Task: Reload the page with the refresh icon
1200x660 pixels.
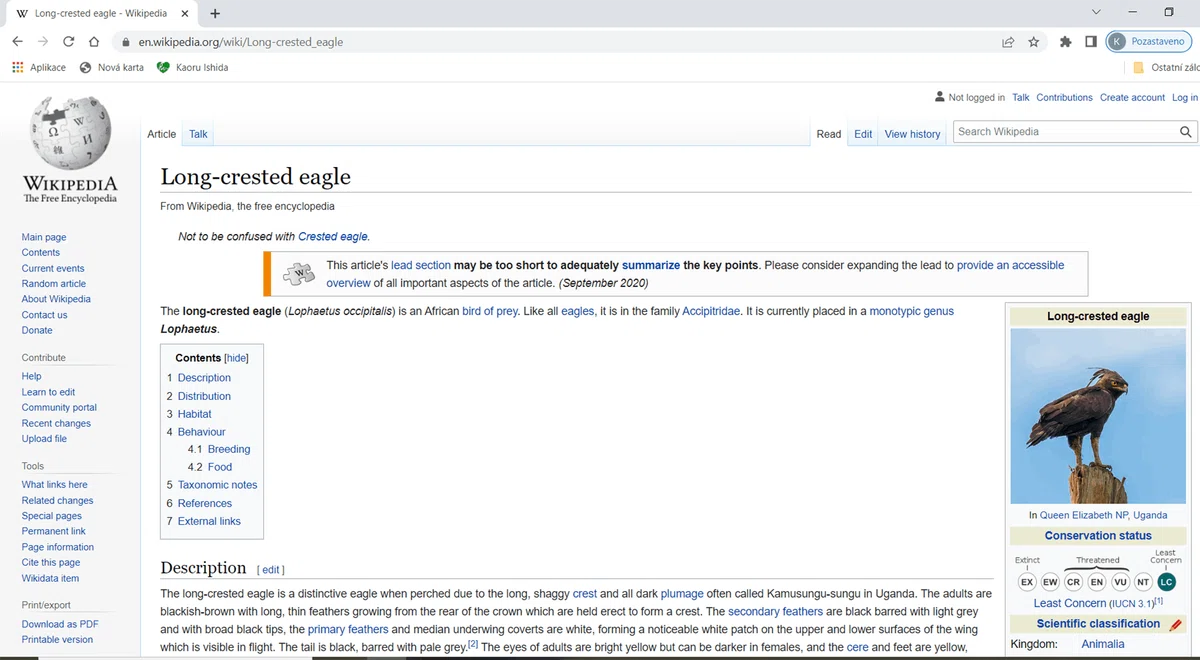Action: click(x=68, y=42)
